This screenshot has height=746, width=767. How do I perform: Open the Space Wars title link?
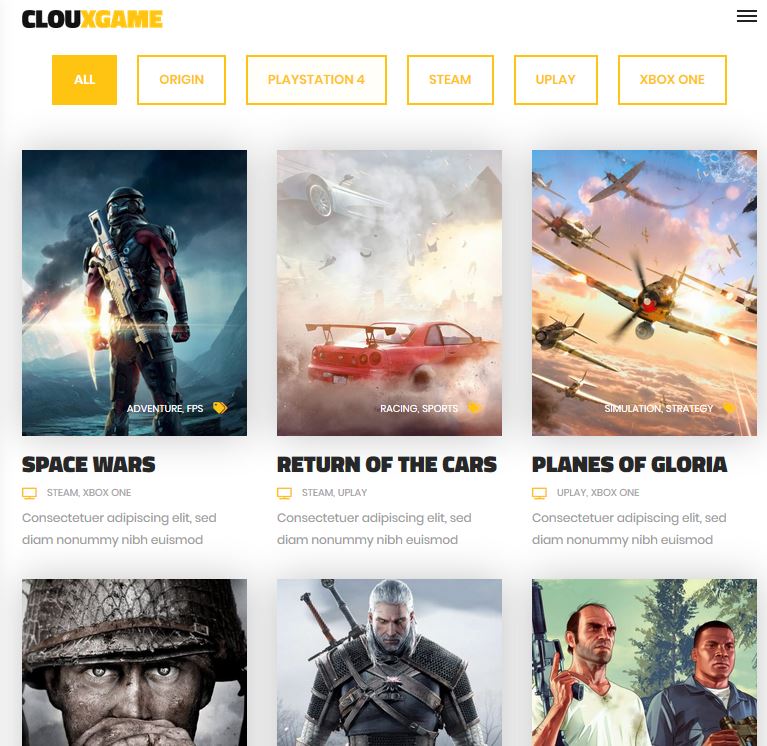[x=89, y=465]
